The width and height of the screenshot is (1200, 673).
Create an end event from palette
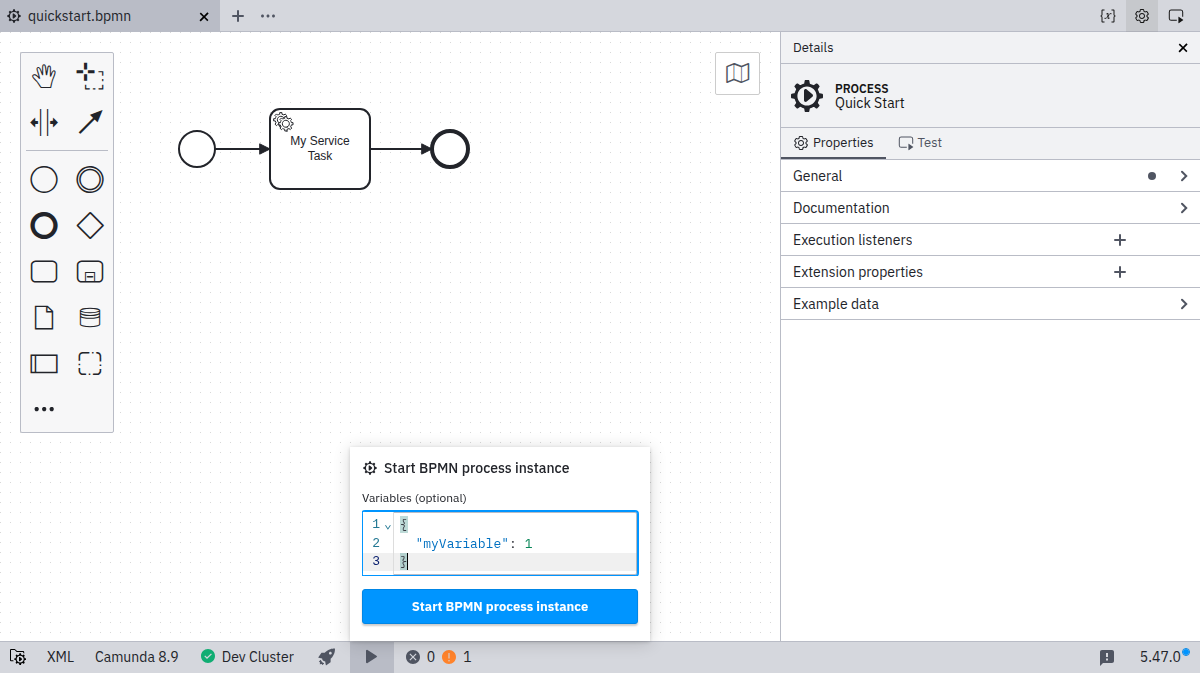point(44,226)
